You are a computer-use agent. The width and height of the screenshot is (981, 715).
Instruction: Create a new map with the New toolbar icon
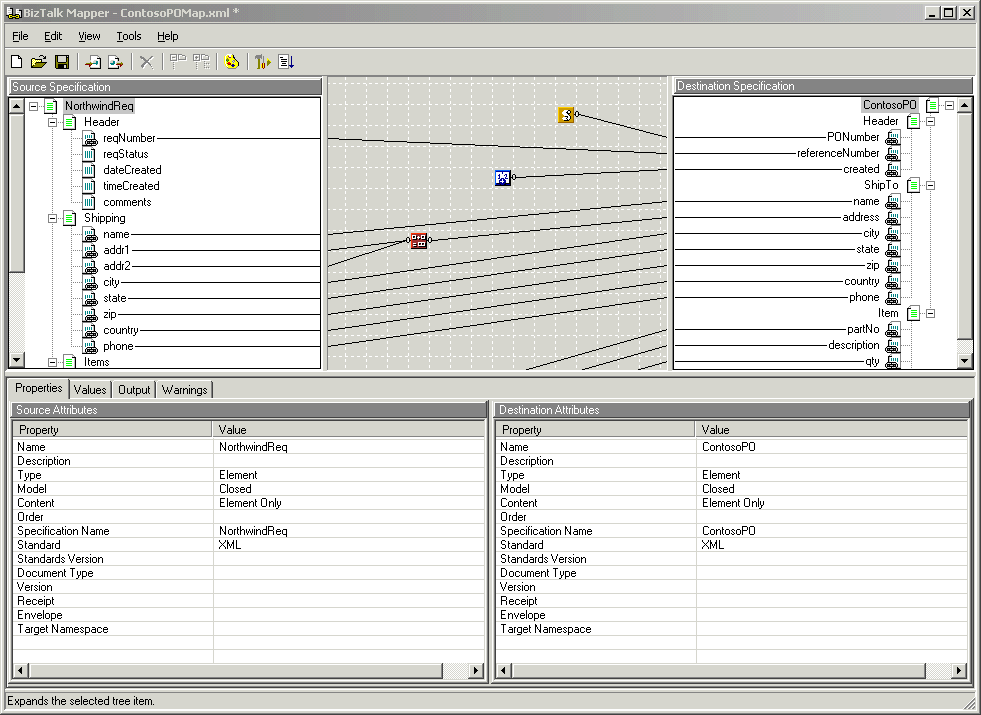coord(17,61)
